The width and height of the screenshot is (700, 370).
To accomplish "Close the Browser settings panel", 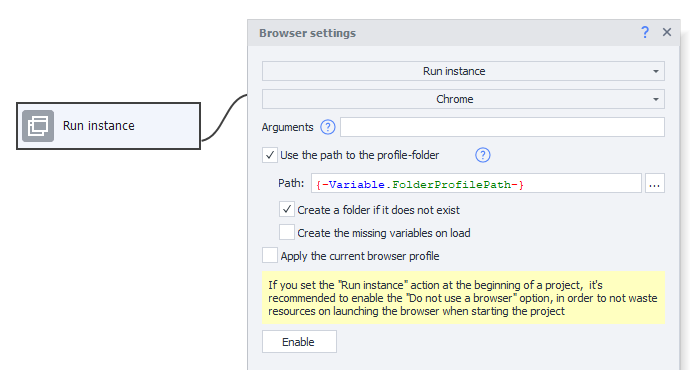I will 667,32.
